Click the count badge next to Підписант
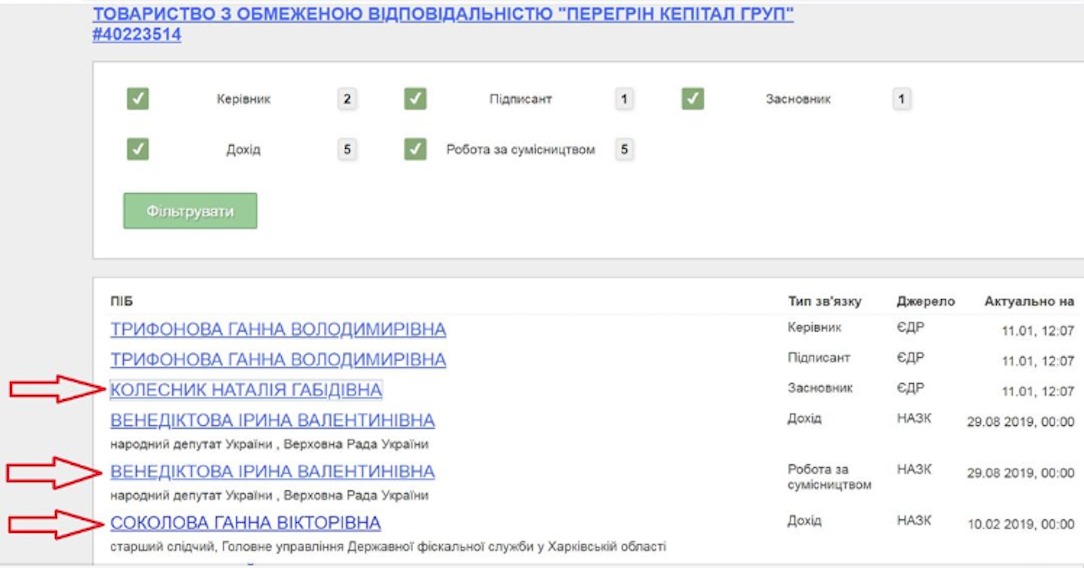 [624, 99]
